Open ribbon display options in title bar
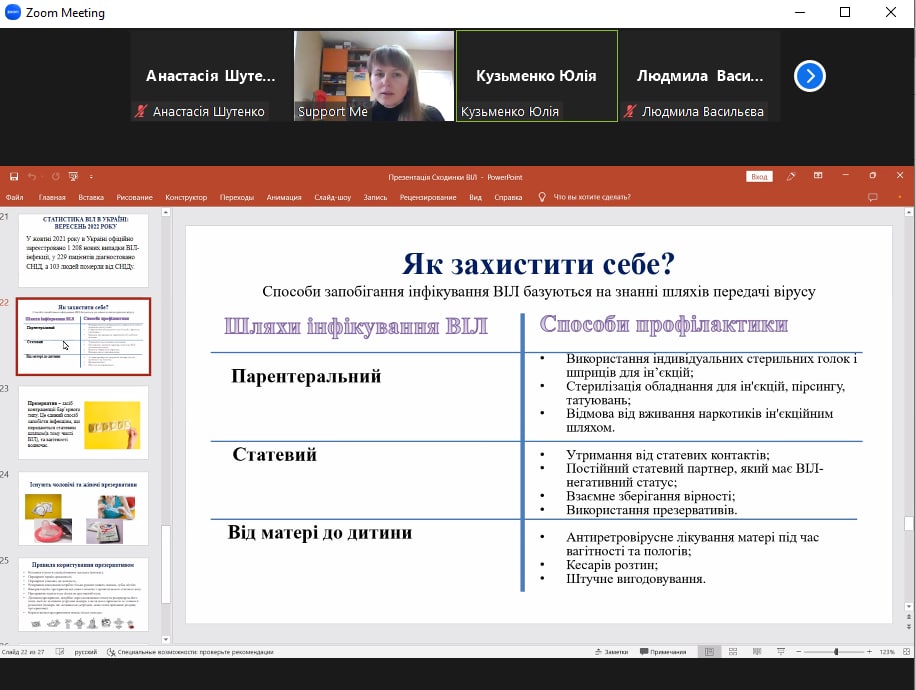This screenshot has width=916, height=690. point(819,176)
